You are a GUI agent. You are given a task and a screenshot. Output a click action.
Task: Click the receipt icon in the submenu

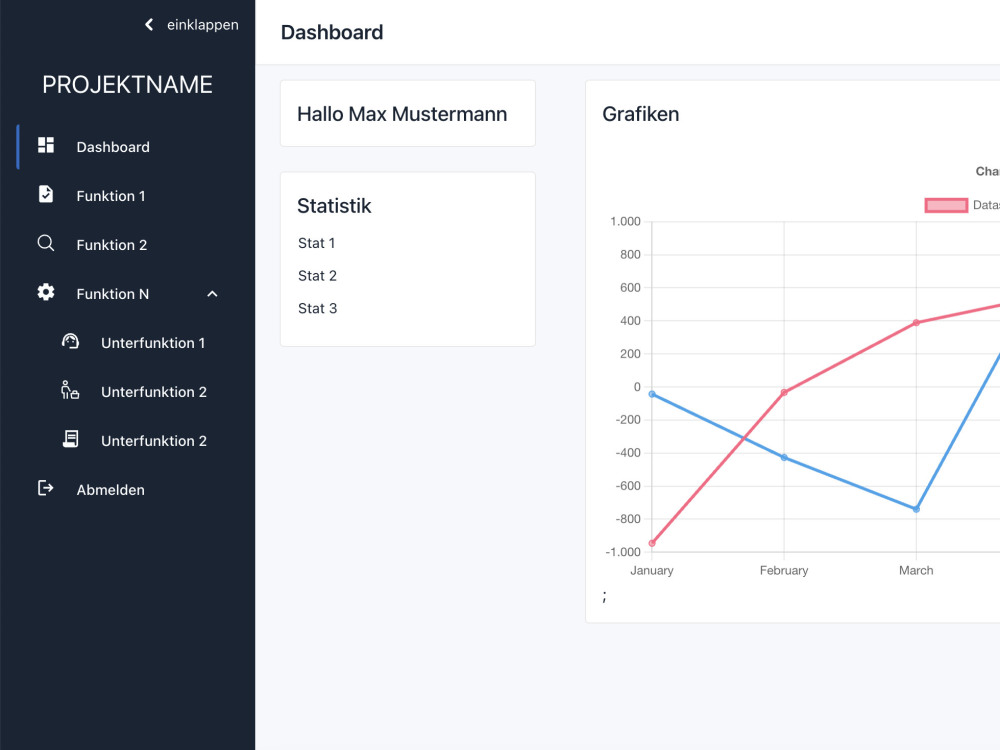pos(71,439)
